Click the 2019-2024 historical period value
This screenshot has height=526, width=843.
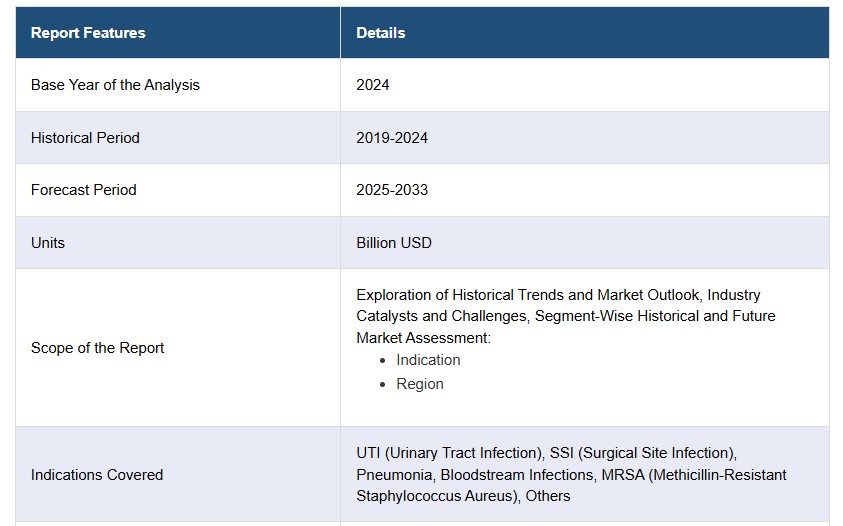(x=392, y=138)
